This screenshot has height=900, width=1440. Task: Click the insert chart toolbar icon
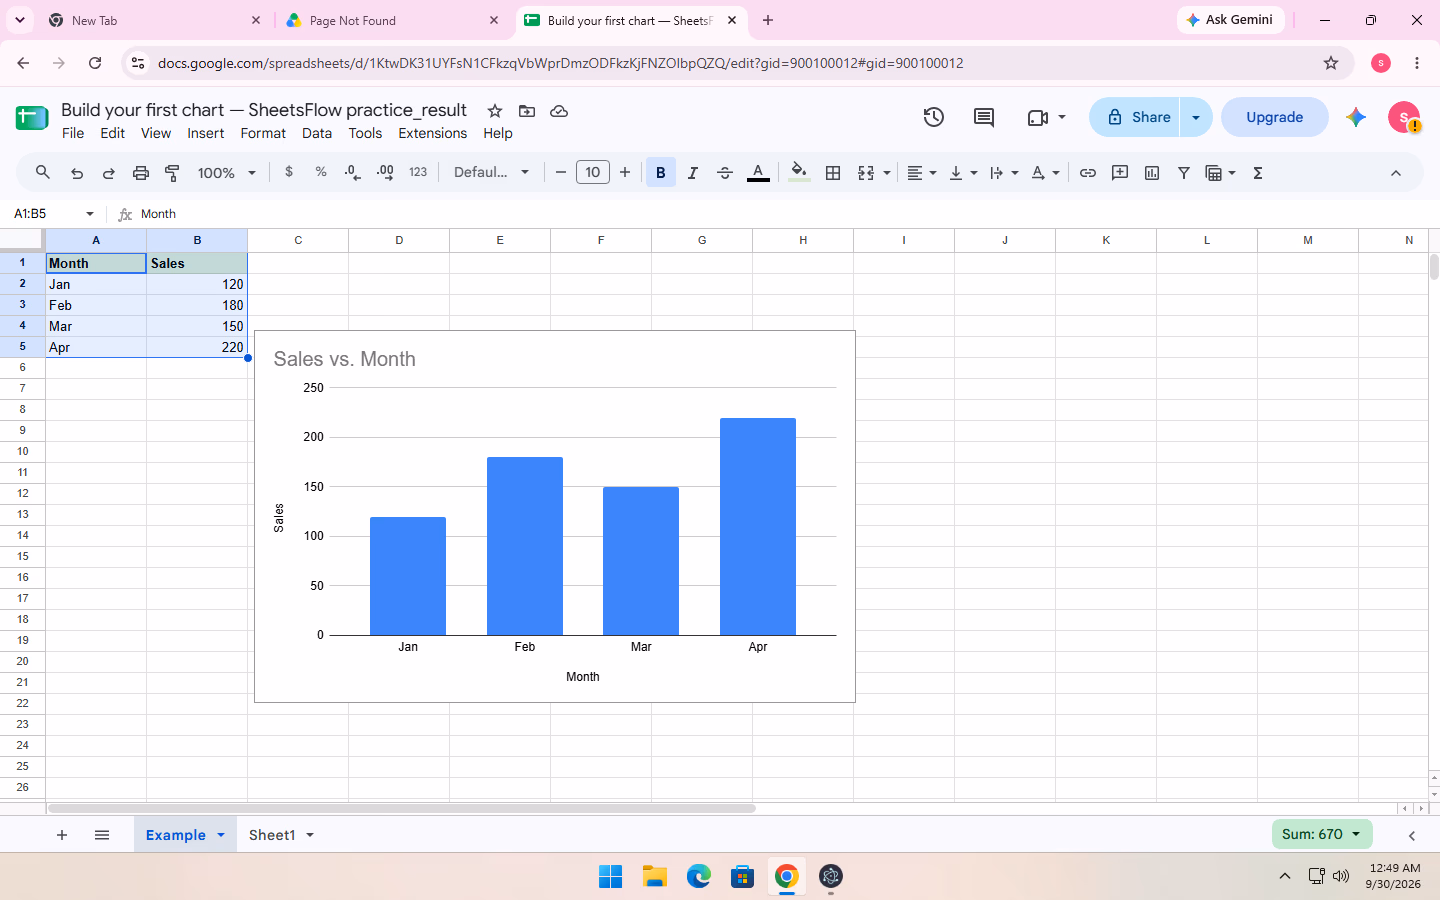click(1152, 173)
